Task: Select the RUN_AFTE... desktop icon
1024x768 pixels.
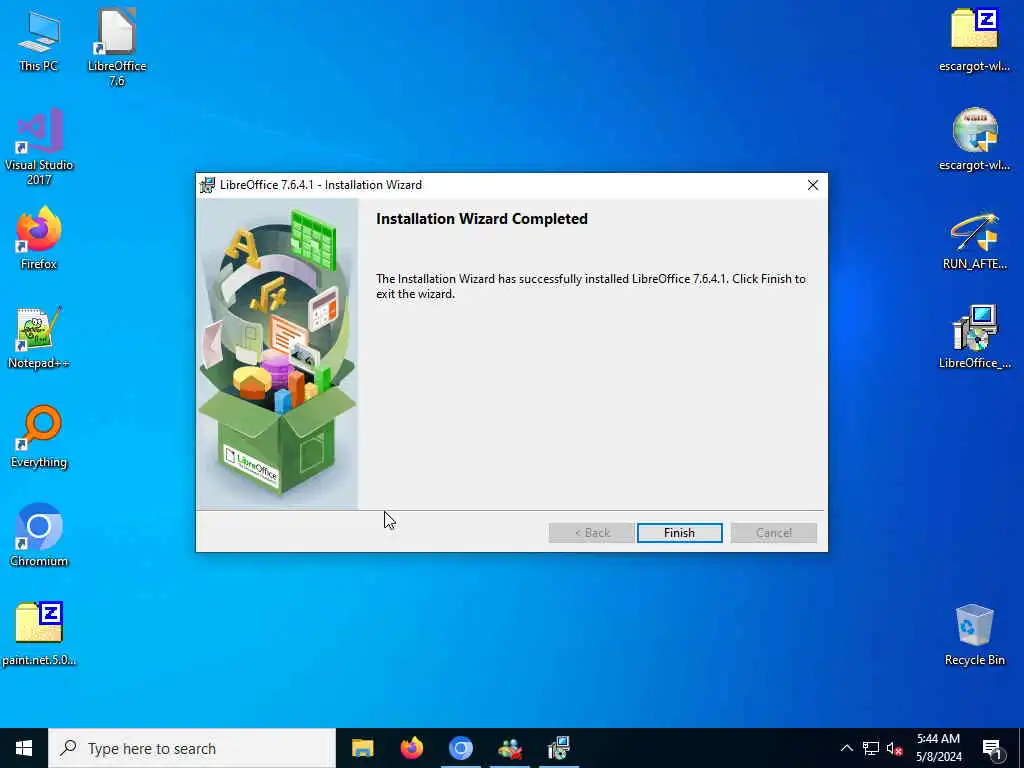Action: pyautogui.click(x=974, y=240)
